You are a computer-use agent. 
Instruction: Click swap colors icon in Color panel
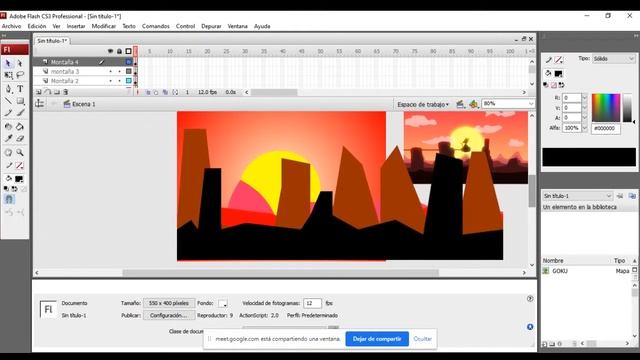562,85
